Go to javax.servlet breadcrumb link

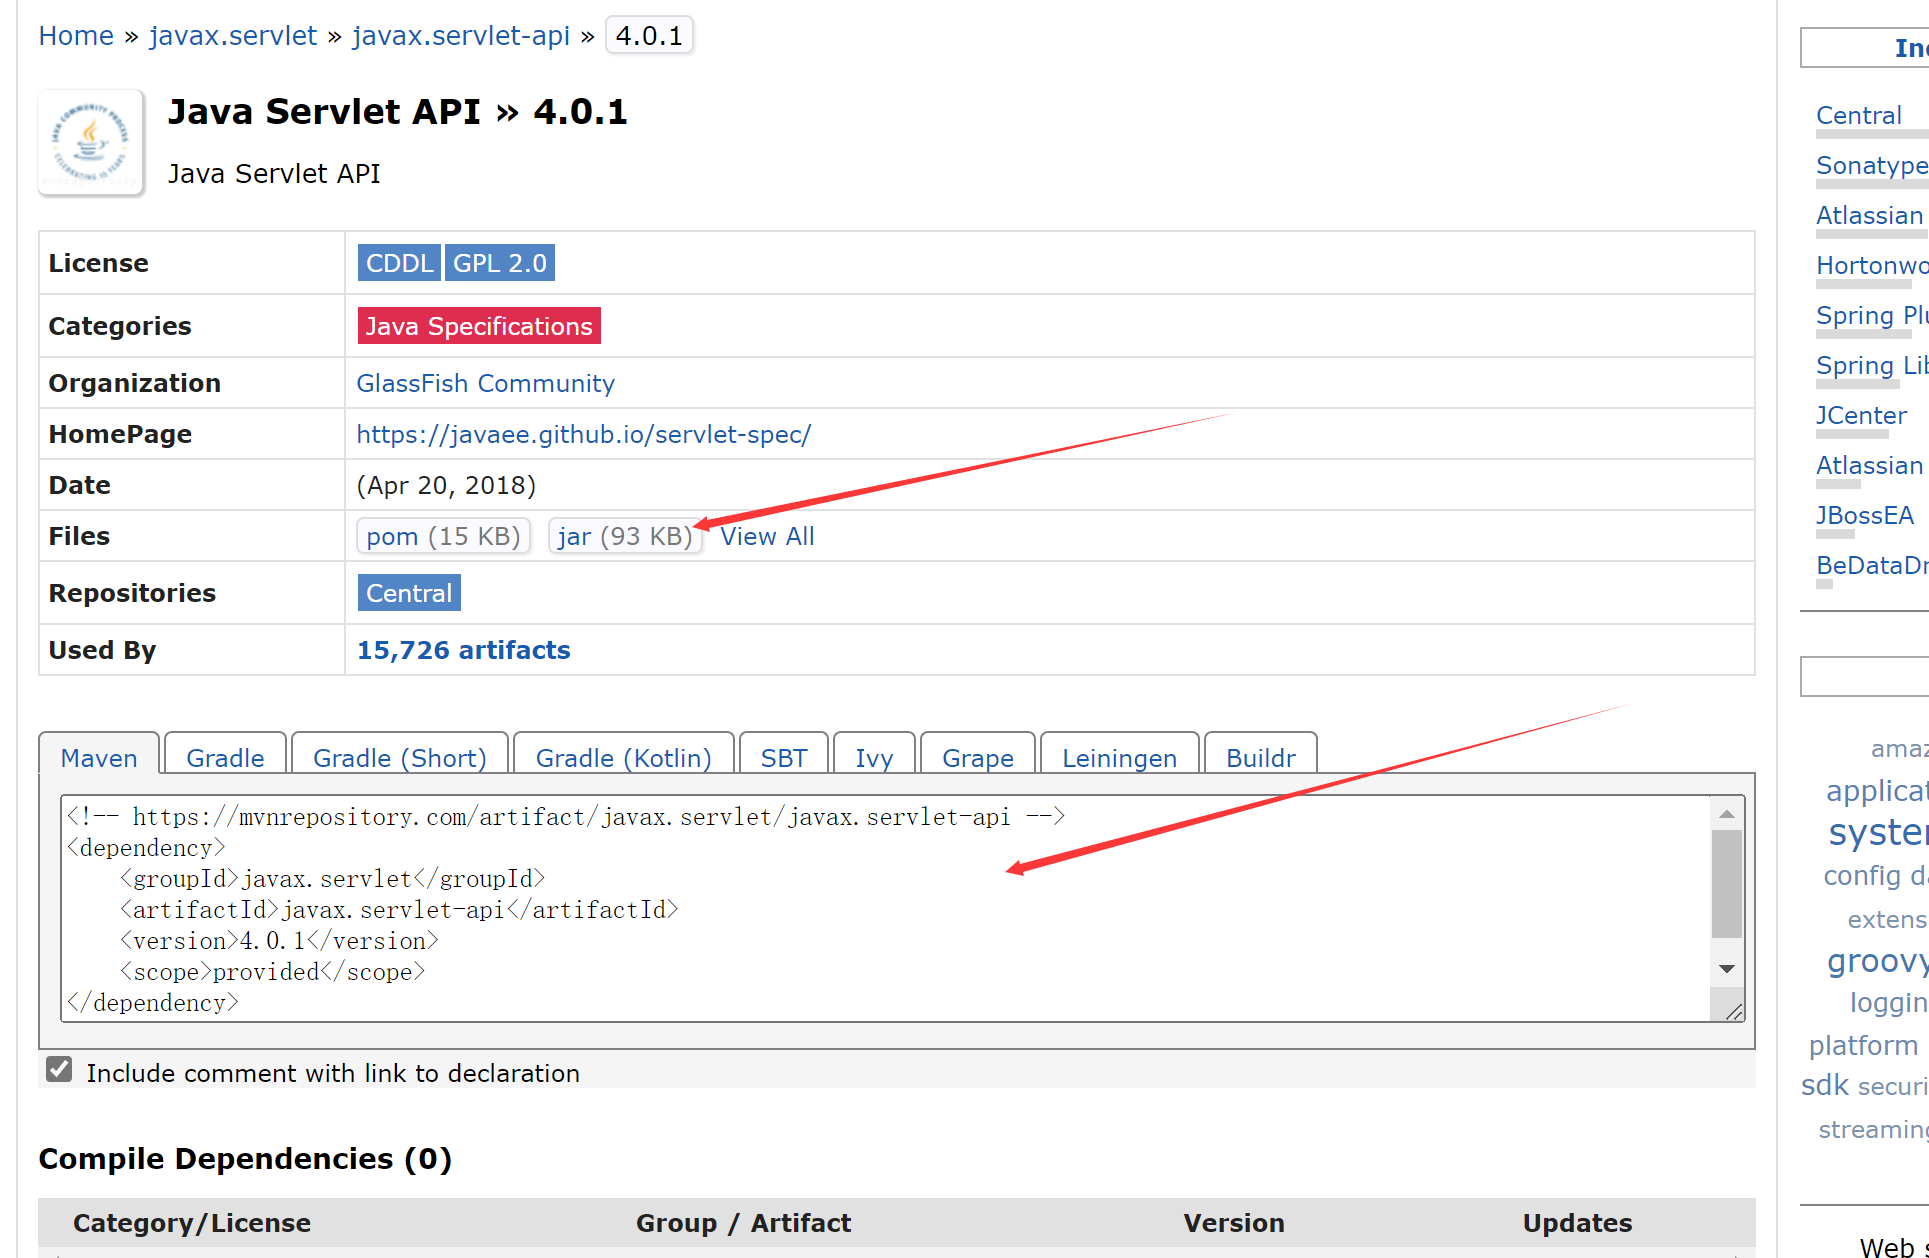[x=233, y=36]
